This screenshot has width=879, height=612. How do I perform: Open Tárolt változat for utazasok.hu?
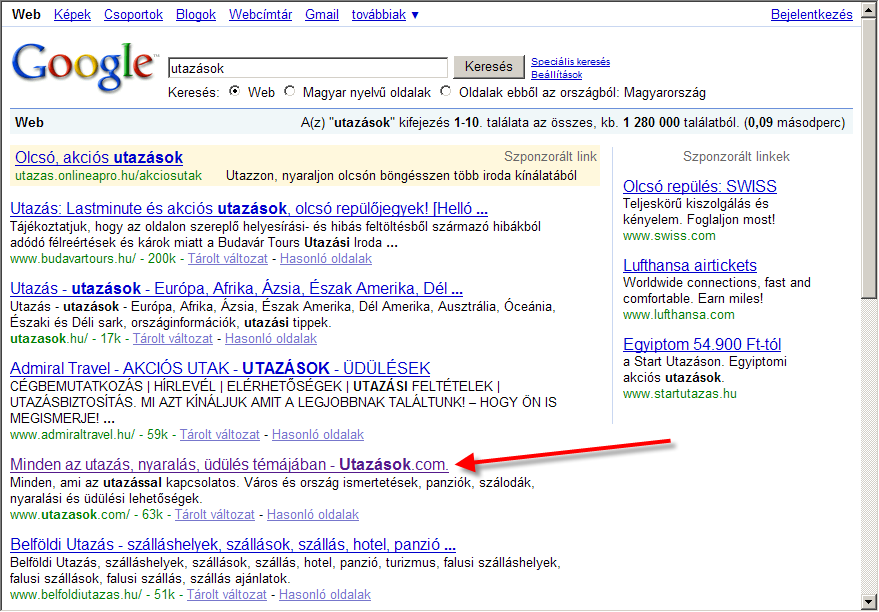pos(173,339)
